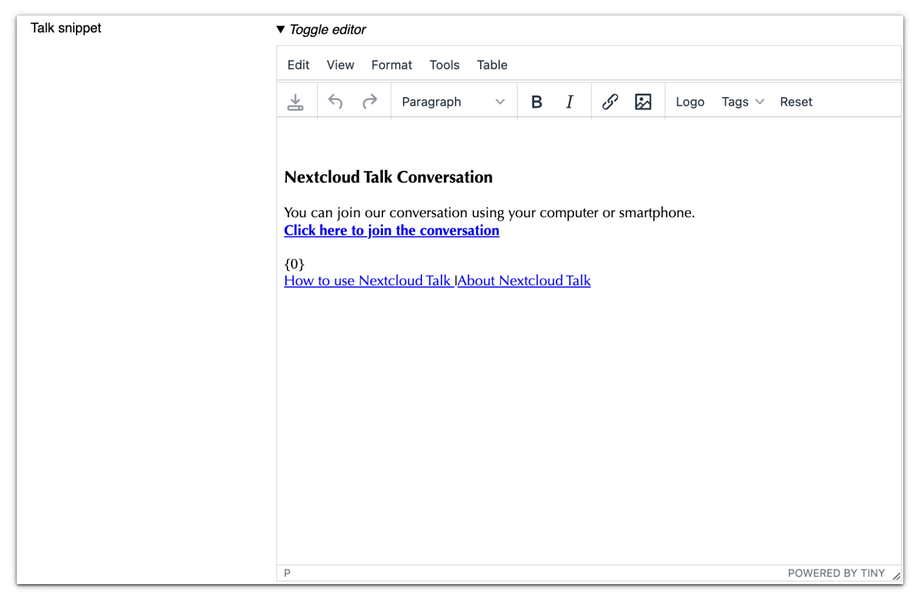The width and height of the screenshot is (920, 602).
Task: Click the sentence about joining via computer
Action: click(489, 212)
